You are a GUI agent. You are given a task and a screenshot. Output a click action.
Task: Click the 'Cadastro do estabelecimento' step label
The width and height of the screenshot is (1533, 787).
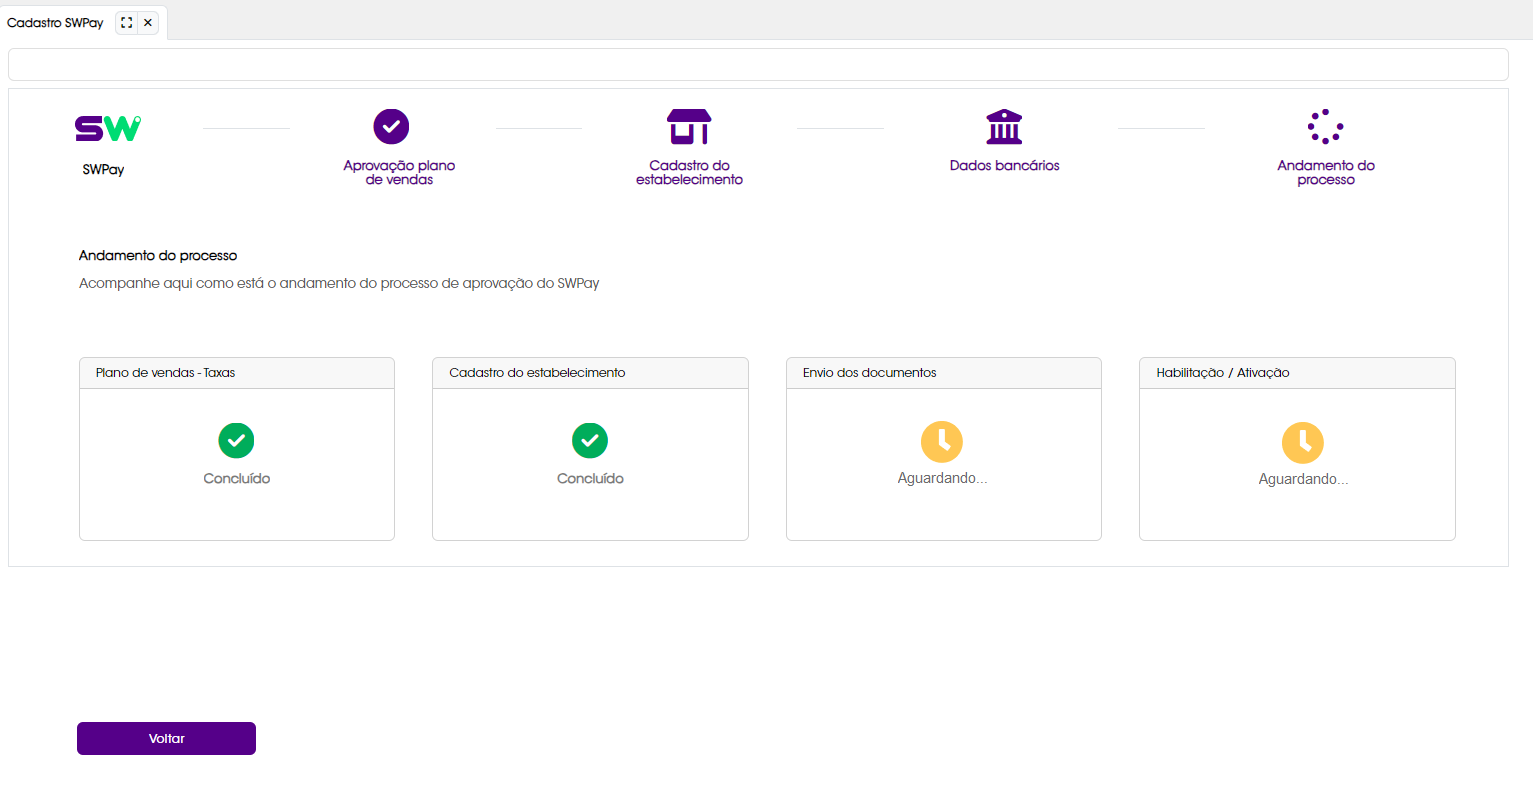tap(689, 172)
